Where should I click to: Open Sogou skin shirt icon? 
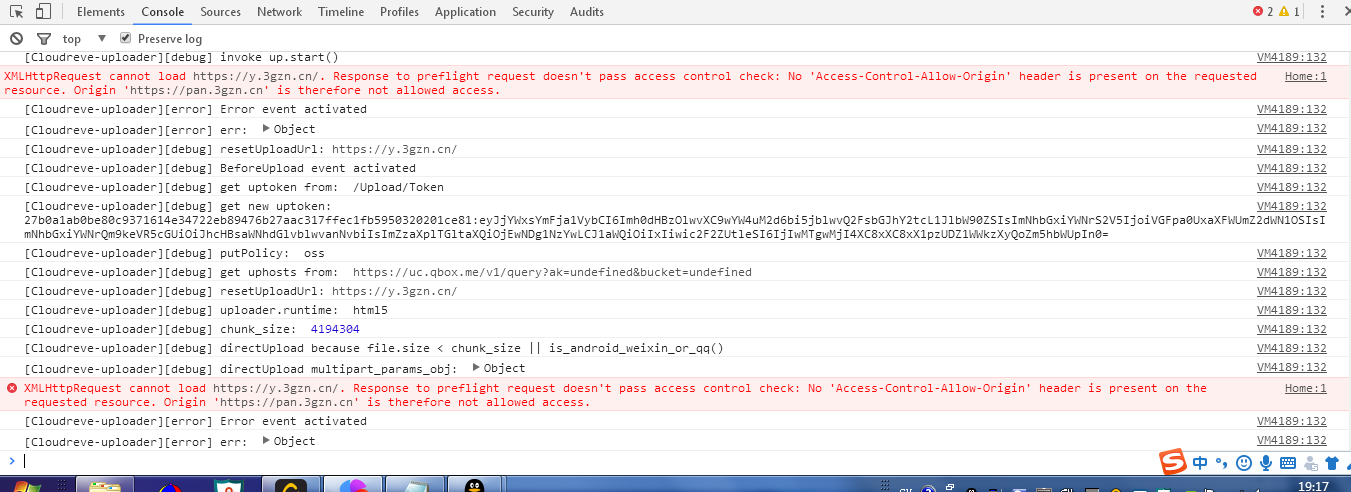pos(1332,463)
